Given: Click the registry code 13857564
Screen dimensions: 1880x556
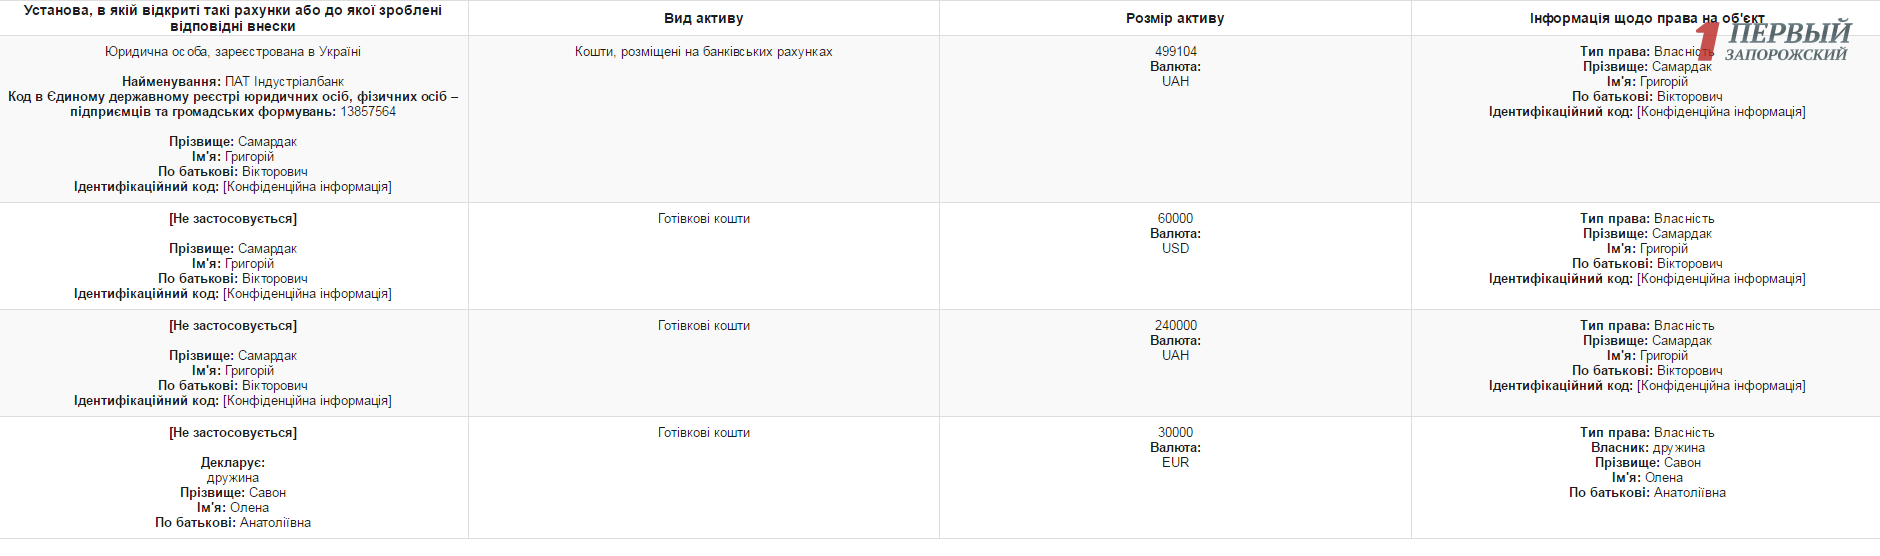Looking at the screenshot, I should pos(368,112).
